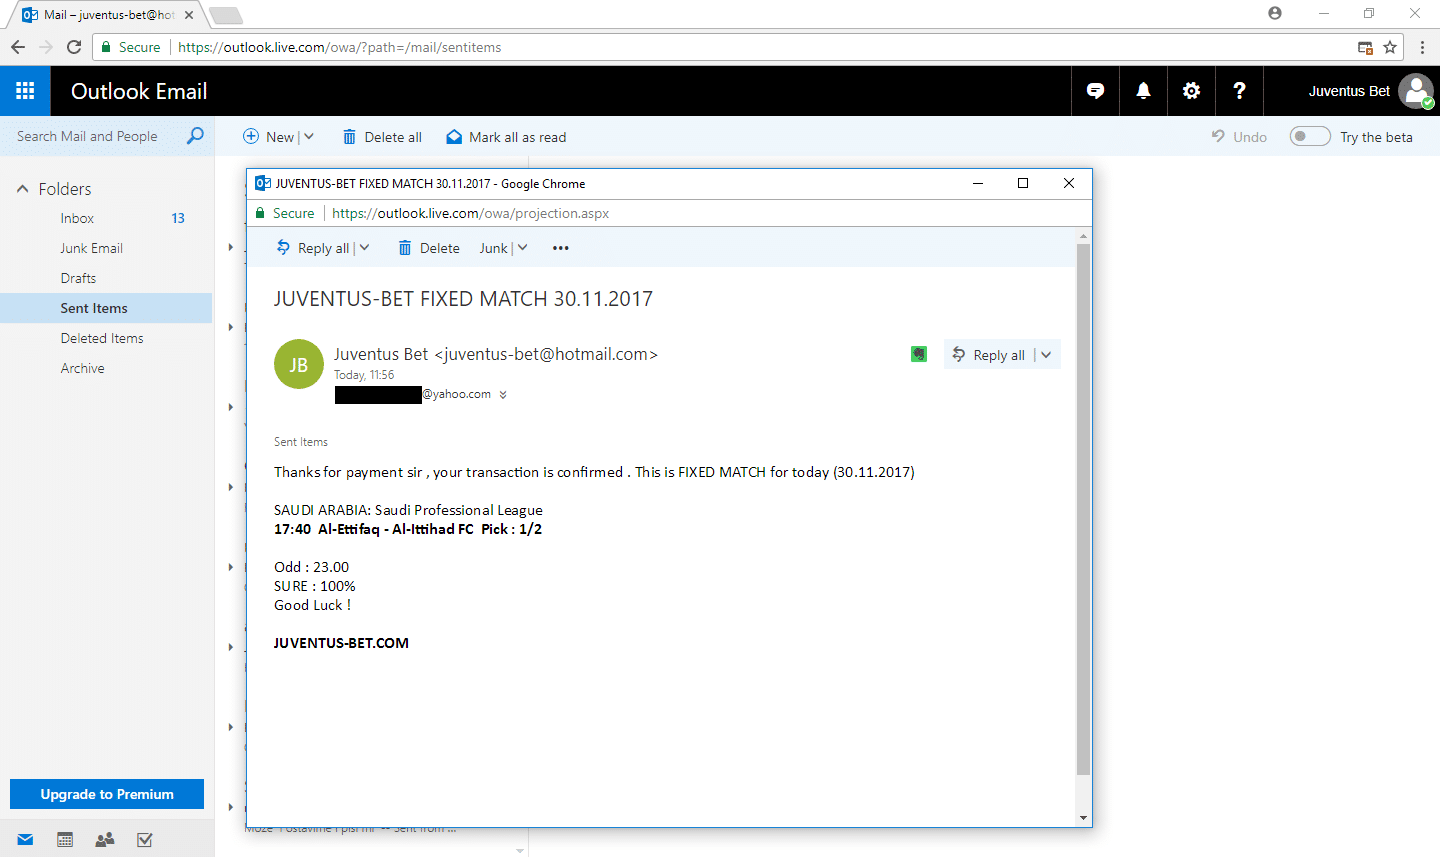Viewport: 1446px width, 857px height.
Task: Toggle Try the beta switch
Action: coord(1310,136)
